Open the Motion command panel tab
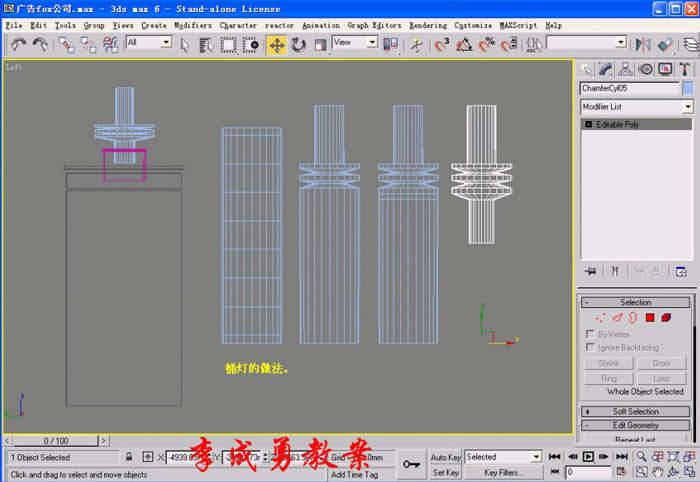This screenshot has height=482, width=700. 645,69
